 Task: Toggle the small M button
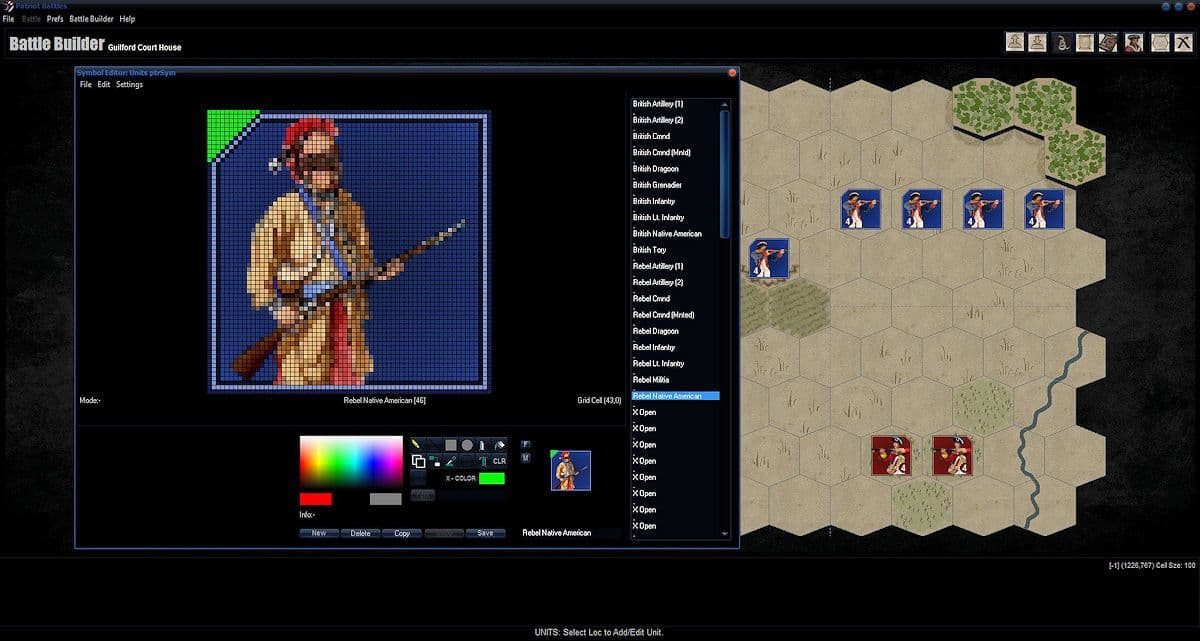526,458
